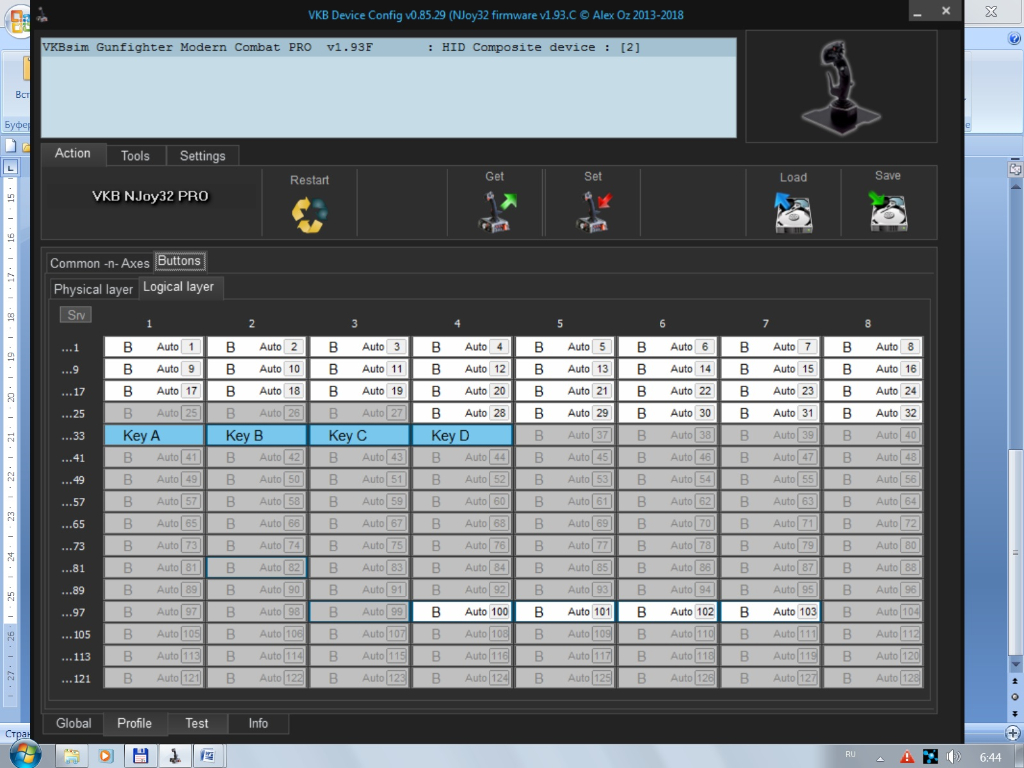1024x768 pixels.
Task: Click the Restart device icon
Action: point(309,214)
